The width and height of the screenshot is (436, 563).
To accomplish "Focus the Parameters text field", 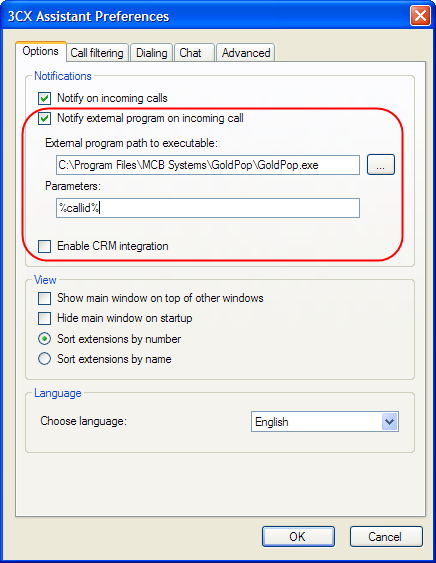I will [x=208, y=208].
